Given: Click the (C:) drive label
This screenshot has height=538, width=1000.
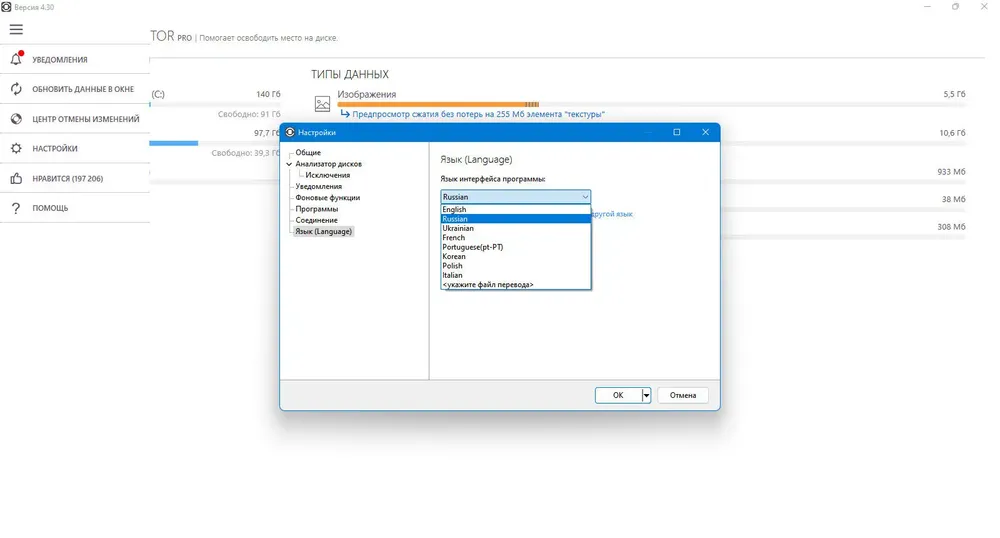Looking at the screenshot, I should coord(158,94).
